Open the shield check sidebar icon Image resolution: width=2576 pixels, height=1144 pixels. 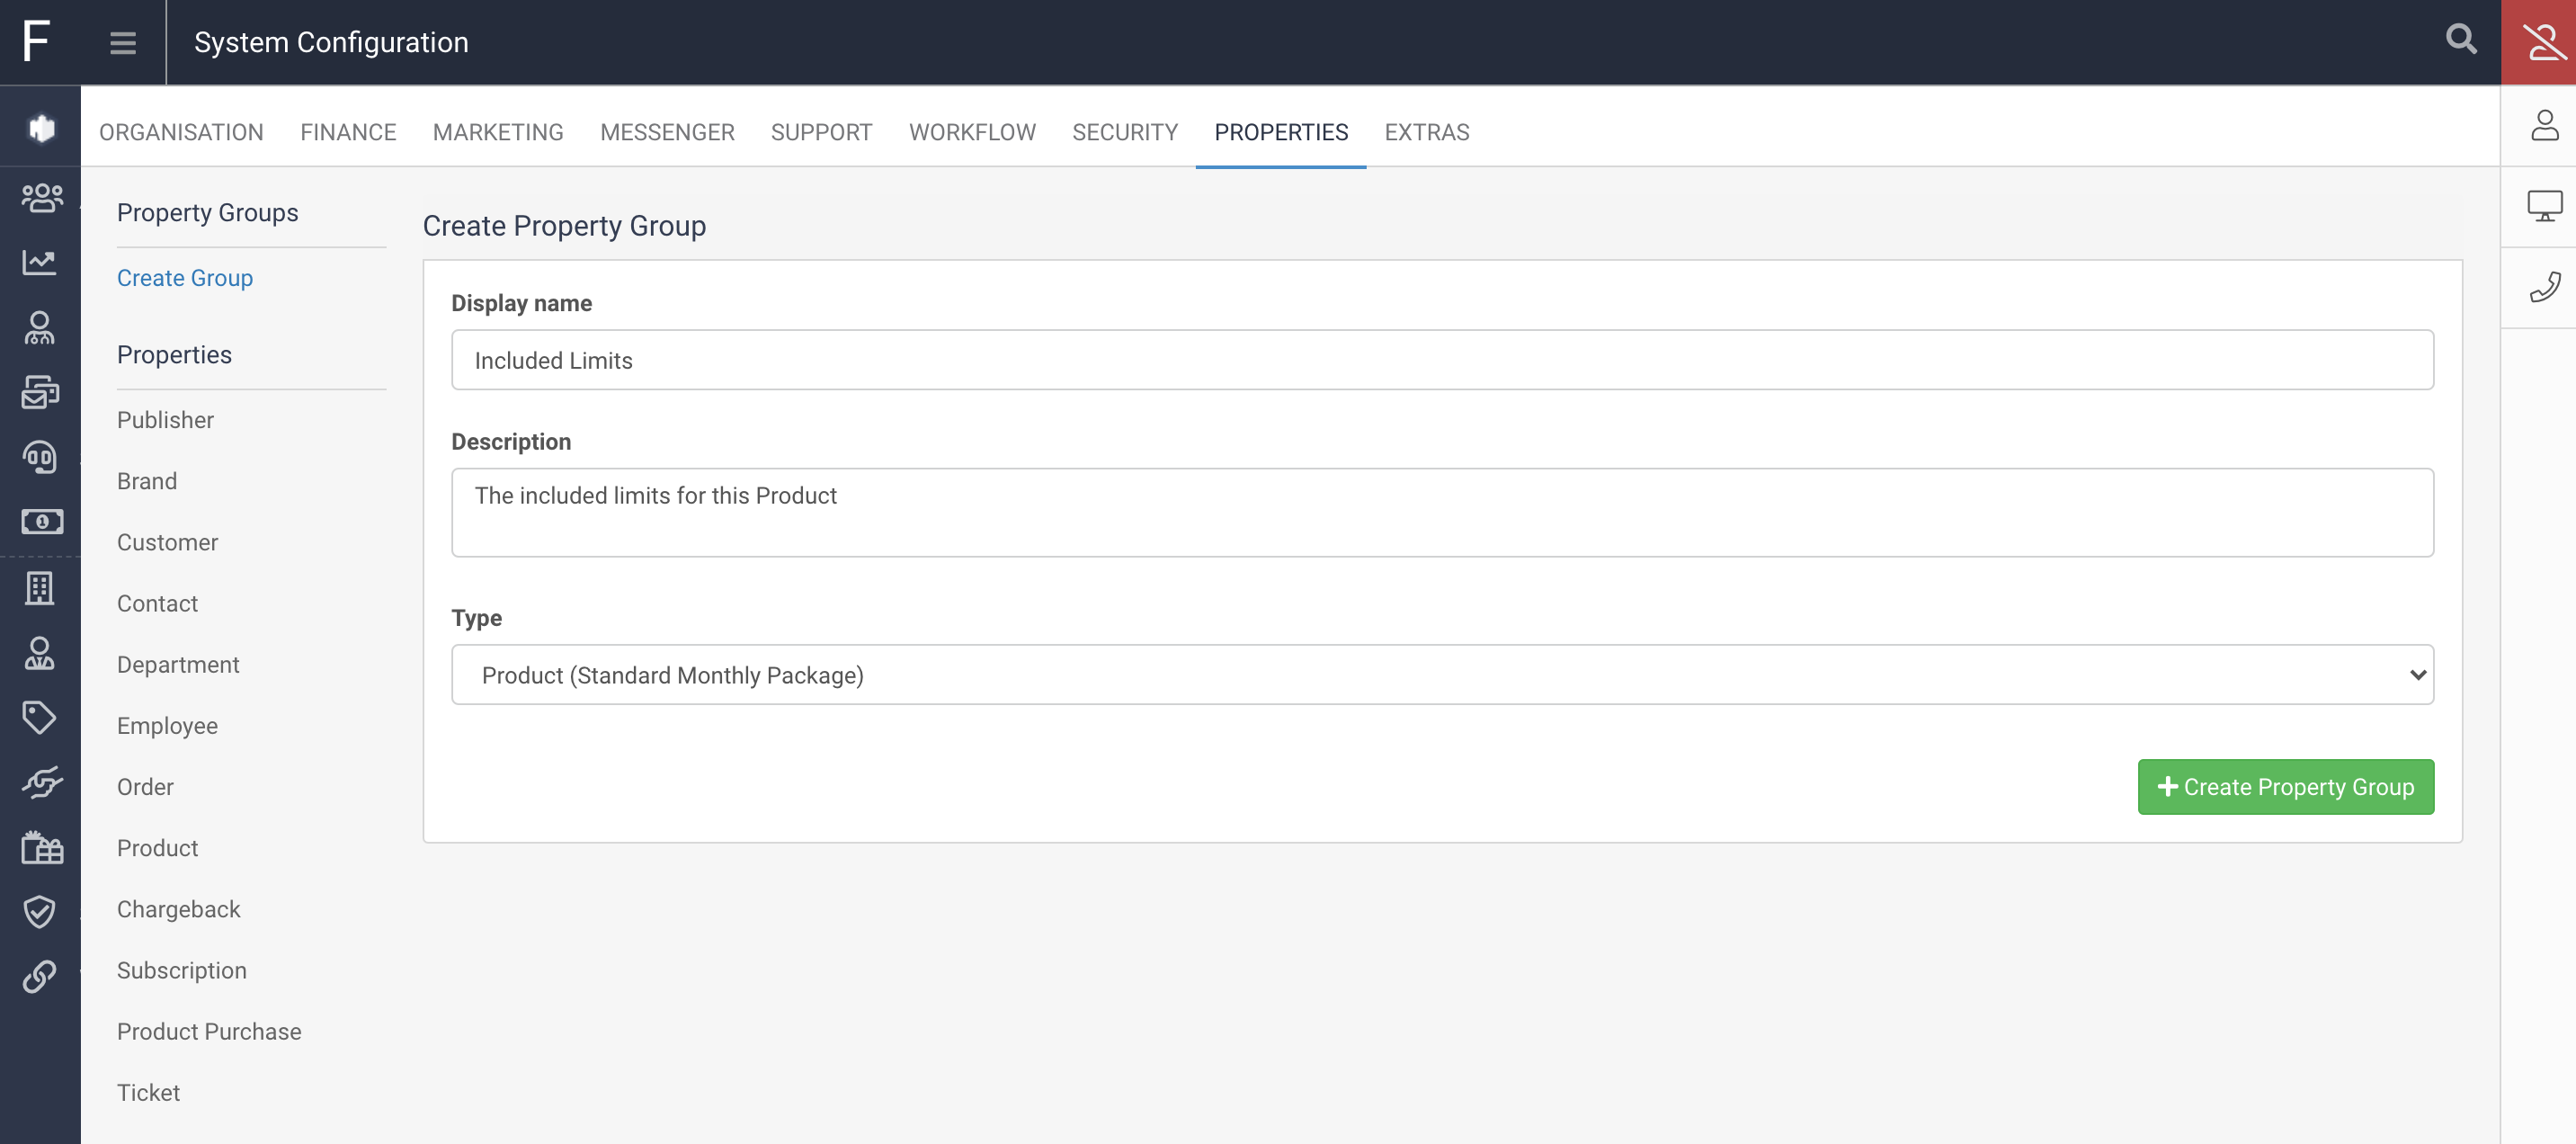pos(40,911)
